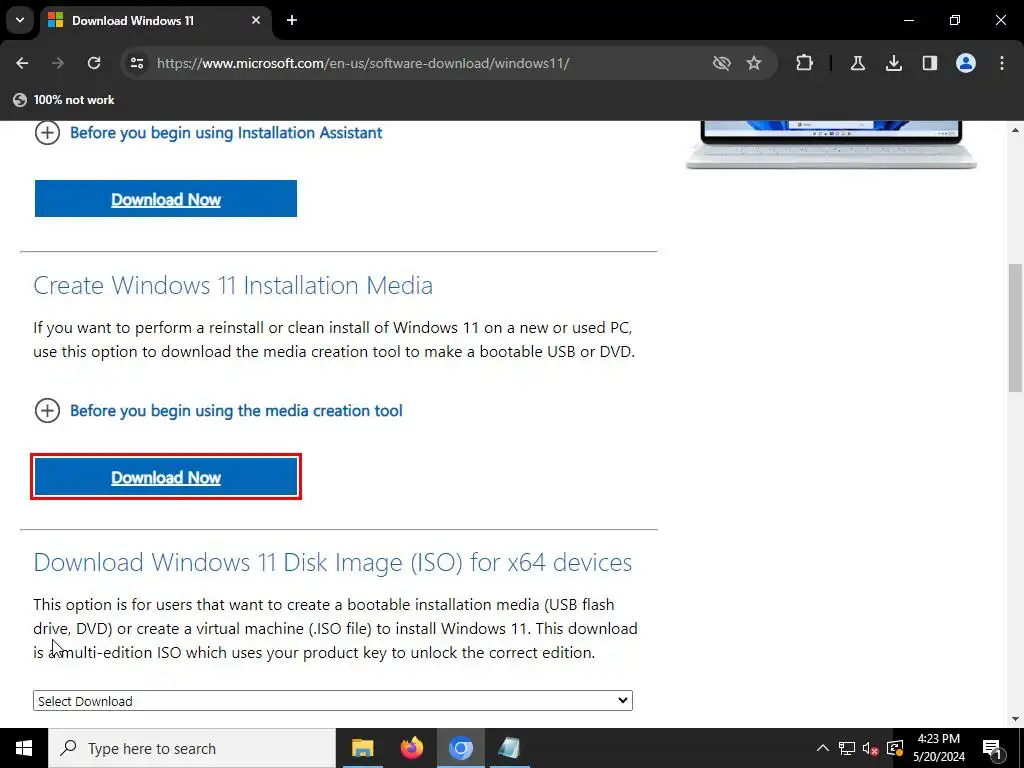Viewport: 1024px width, 768px height.
Task: Click 'Create Windows 11 Installation Media' heading
Action: [233, 285]
